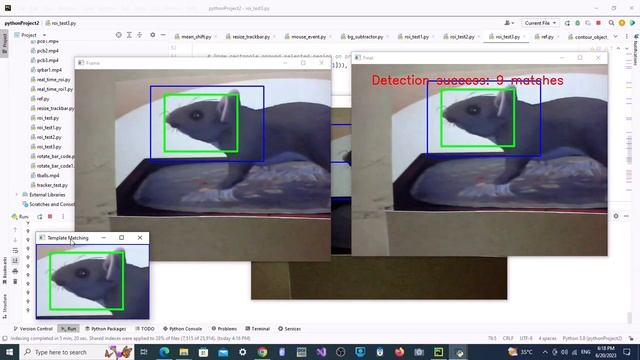Click Scratches and Consoles node
Viewport: 640px width, 360px height.
(49, 204)
